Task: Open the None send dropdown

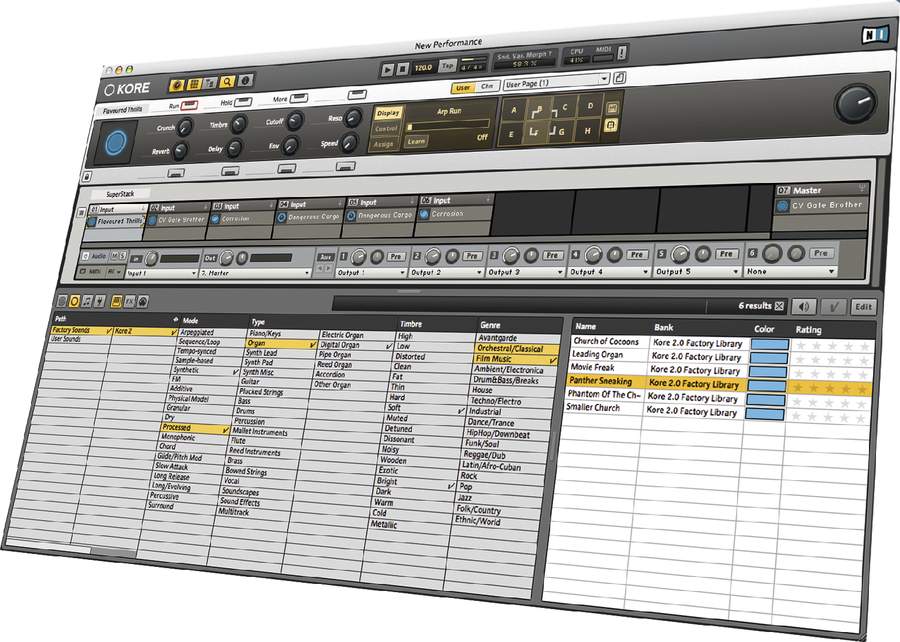Action: tap(791, 271)
